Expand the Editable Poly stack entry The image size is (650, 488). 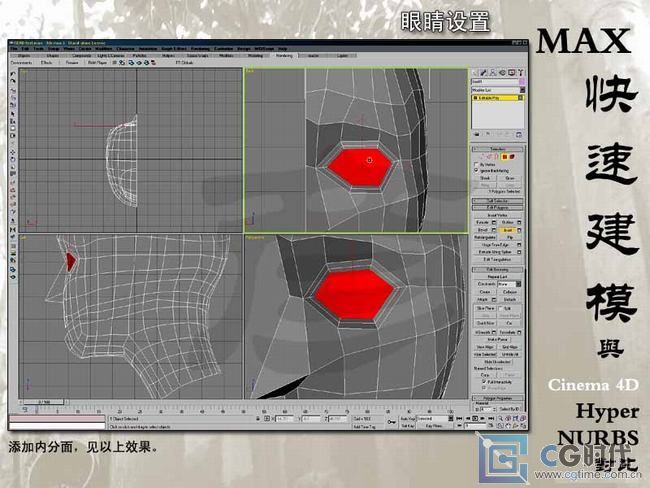coord(475,98)
